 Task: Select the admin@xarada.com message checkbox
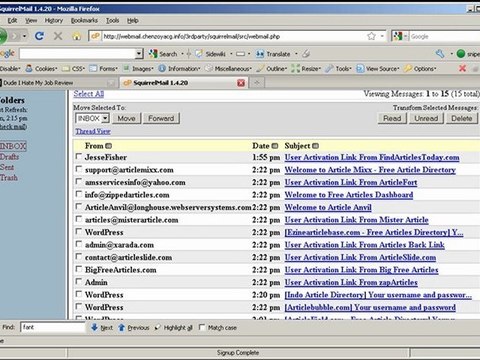point(79,244)
